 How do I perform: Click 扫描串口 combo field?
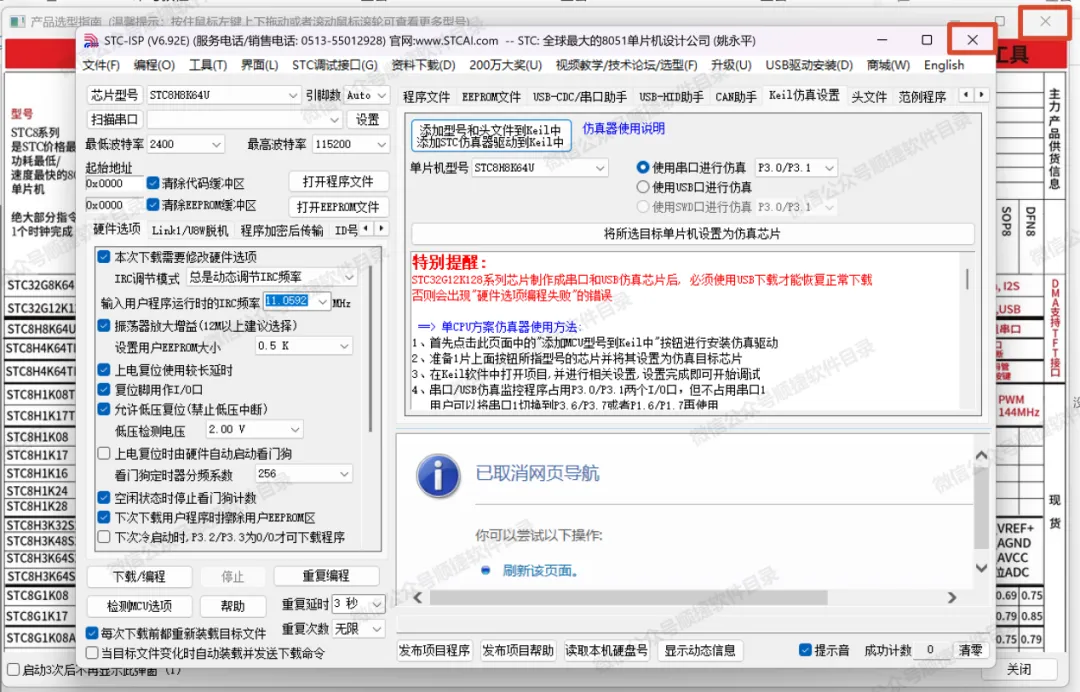point(244,120)
